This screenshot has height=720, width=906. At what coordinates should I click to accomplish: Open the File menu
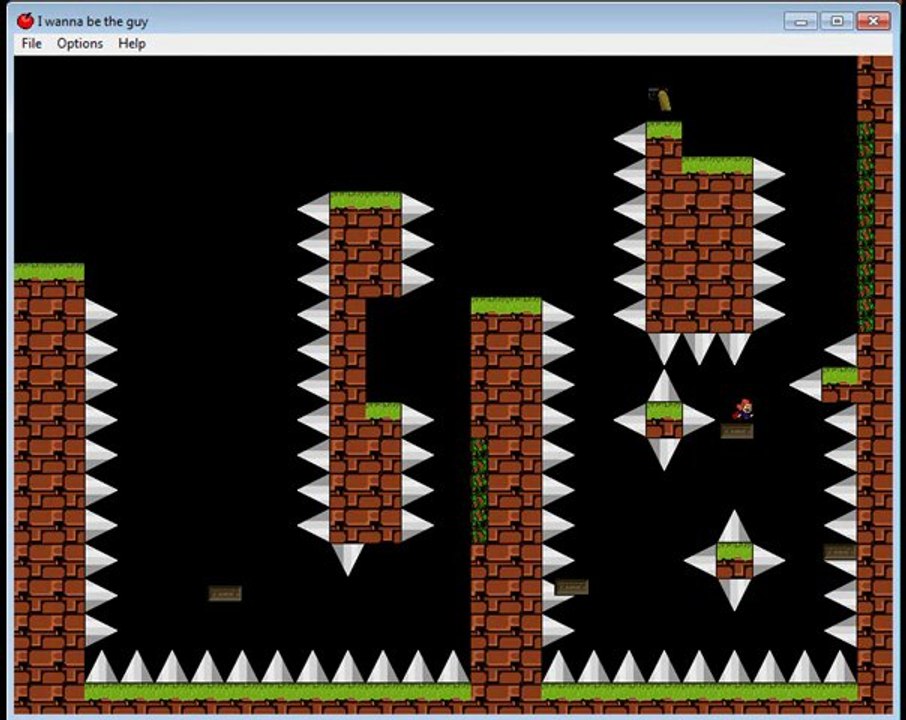tap(31, 43)
